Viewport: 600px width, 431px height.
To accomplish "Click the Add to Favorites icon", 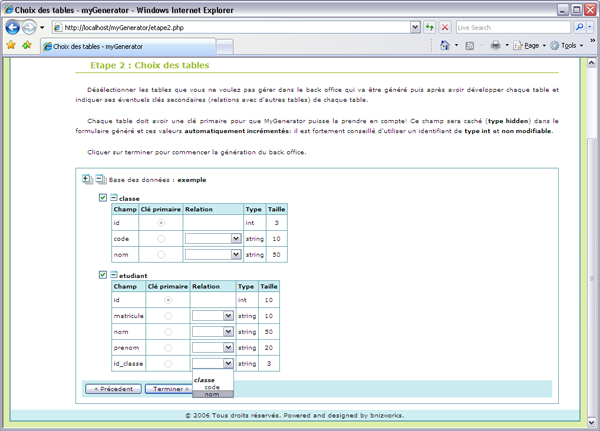I will pos(27,46).
